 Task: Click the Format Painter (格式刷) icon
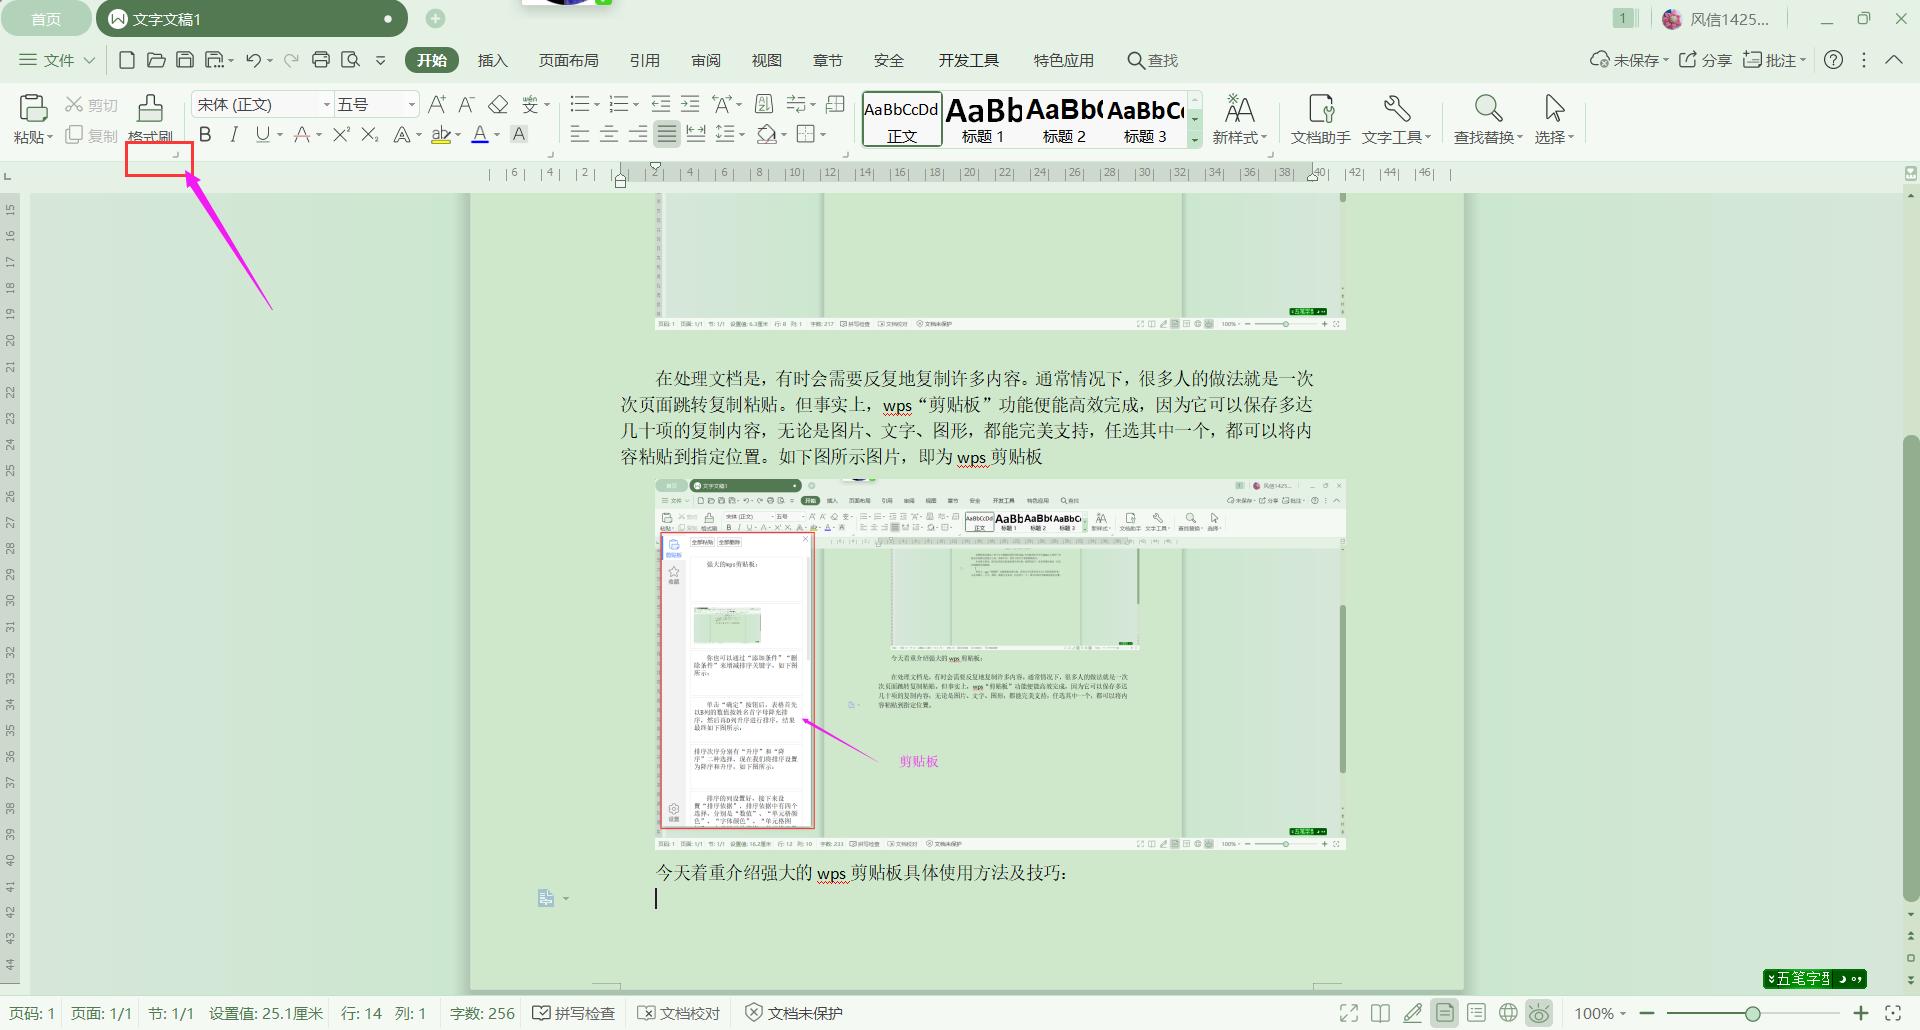click(150, 108)
